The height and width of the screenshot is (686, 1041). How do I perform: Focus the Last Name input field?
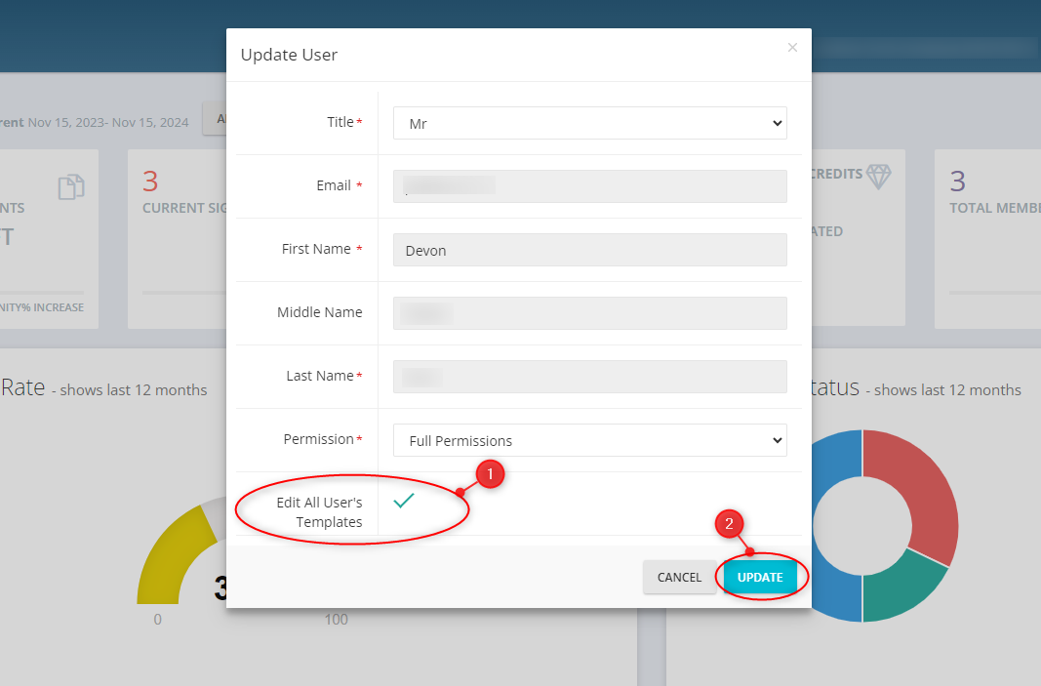point(589,376)
